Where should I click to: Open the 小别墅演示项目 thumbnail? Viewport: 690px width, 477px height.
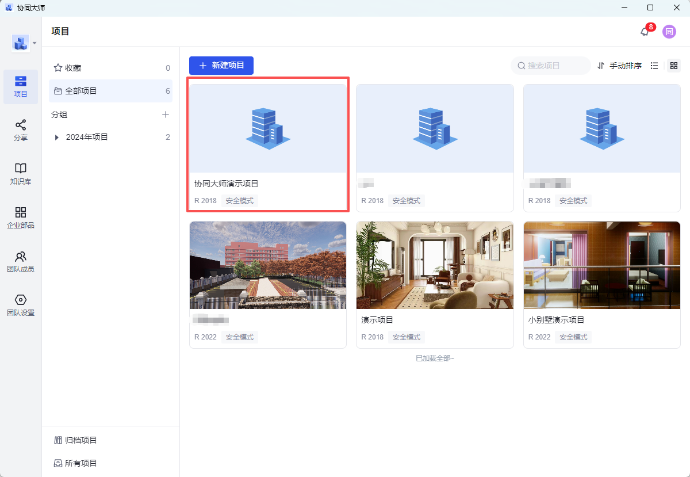click(x=602, y=265)
